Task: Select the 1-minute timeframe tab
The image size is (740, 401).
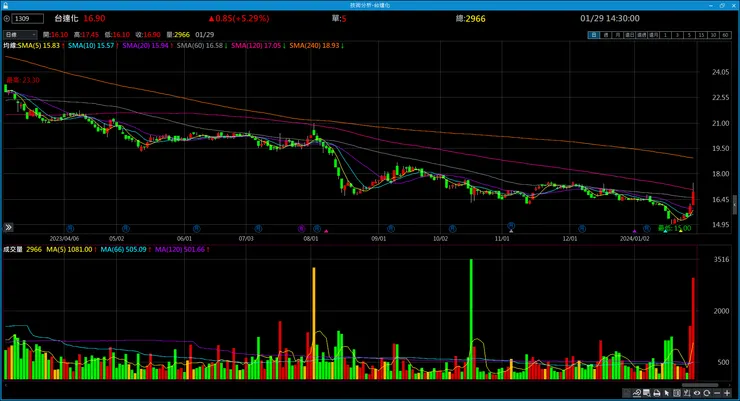Action: point(665,35)
